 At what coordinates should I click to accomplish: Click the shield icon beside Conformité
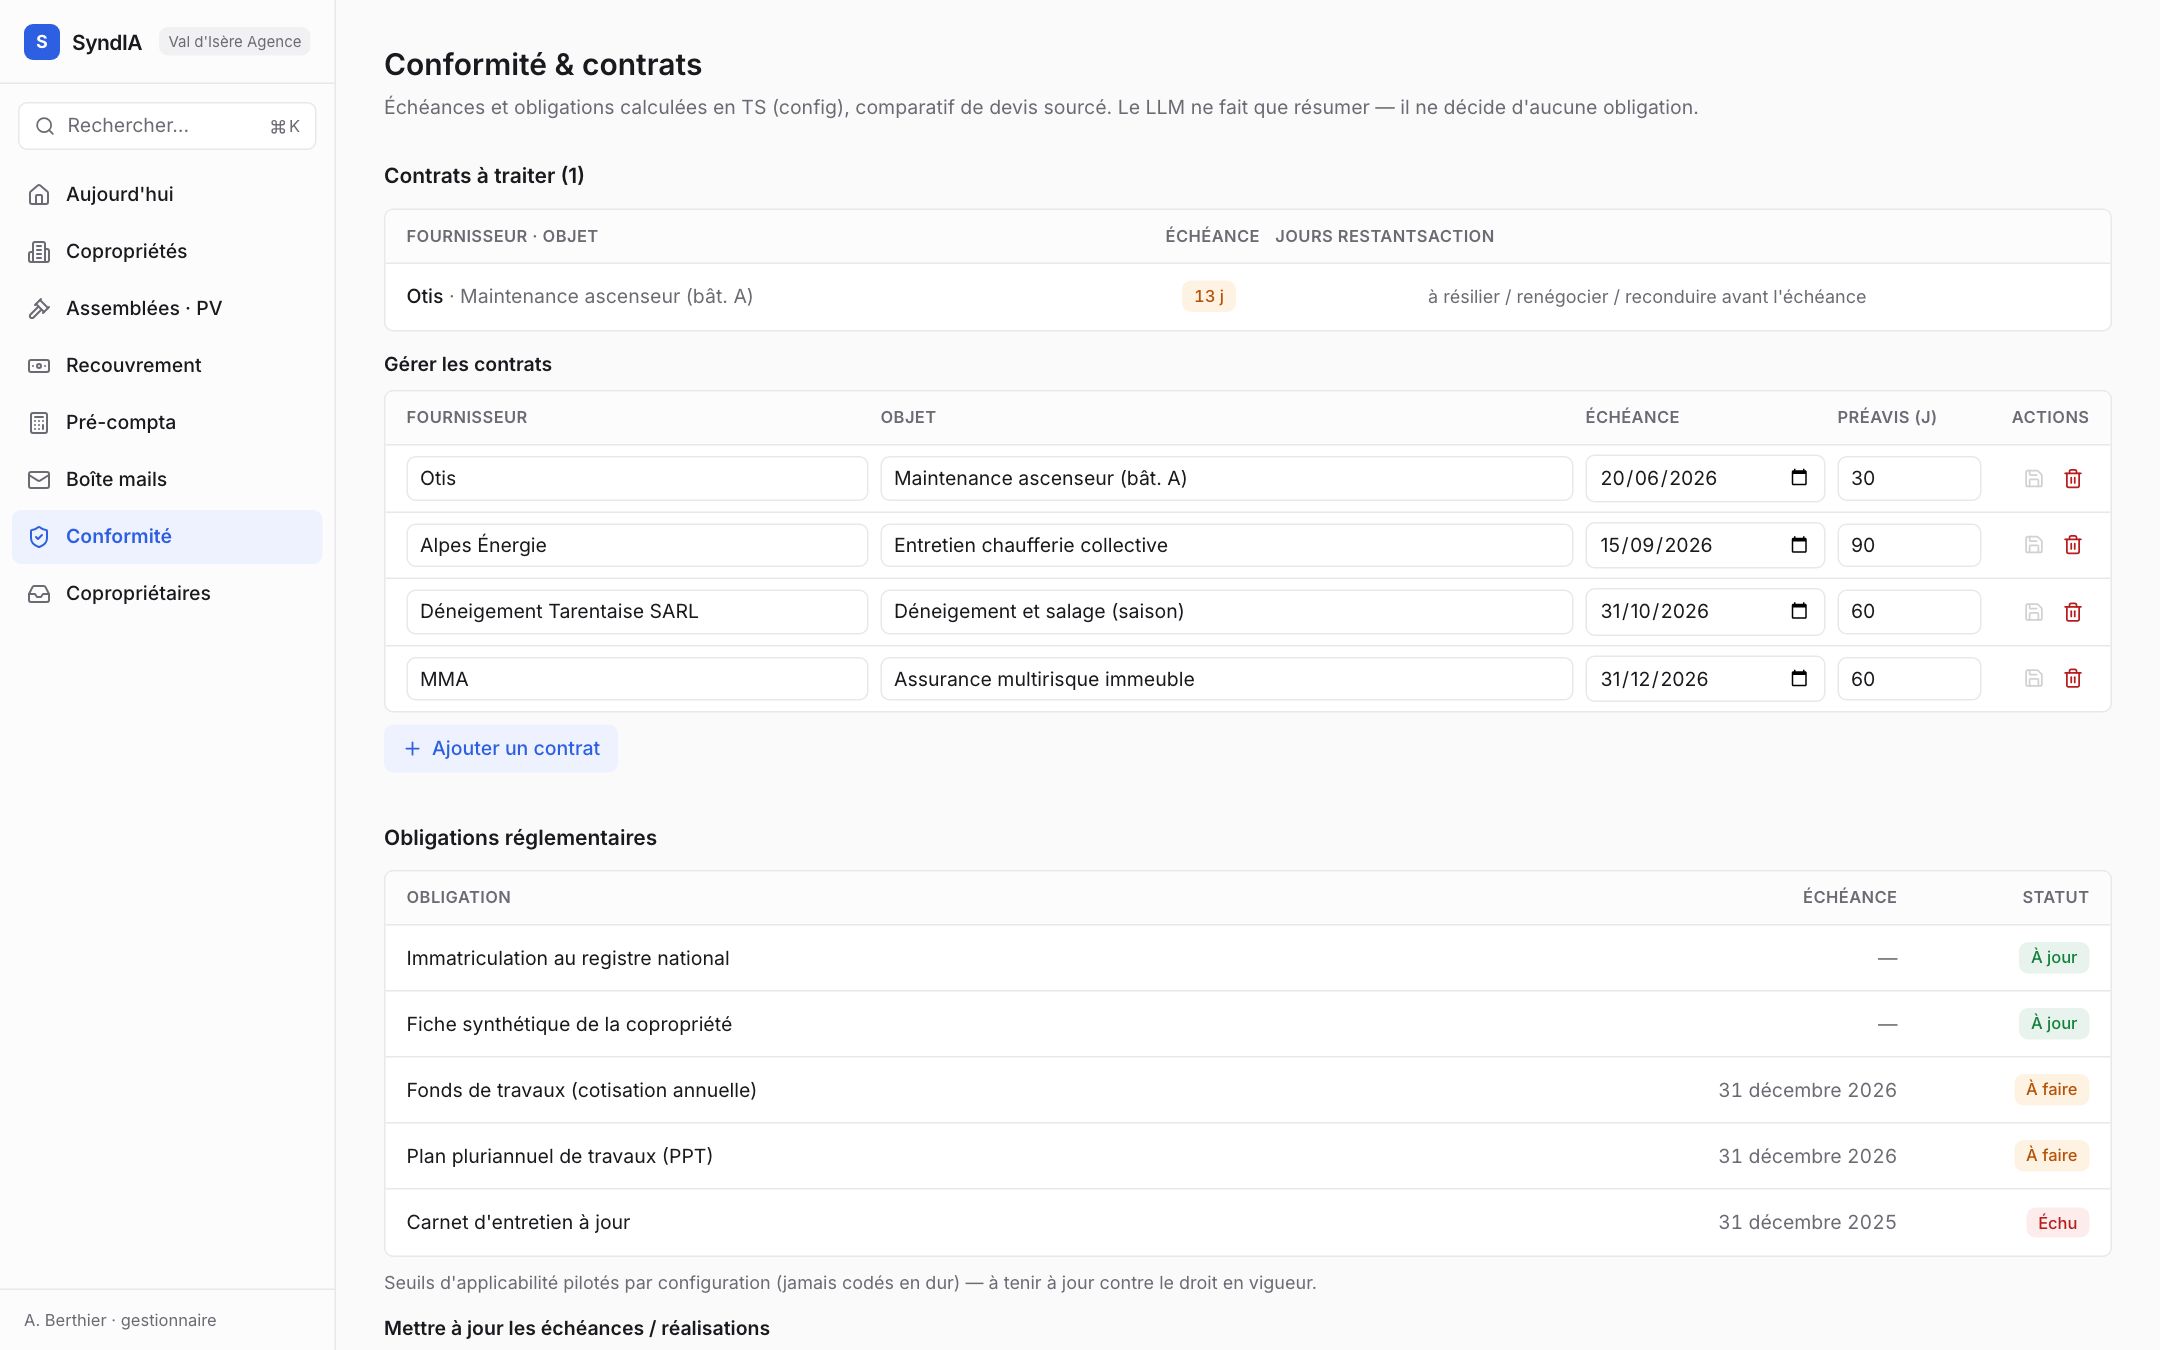point(39,536)
